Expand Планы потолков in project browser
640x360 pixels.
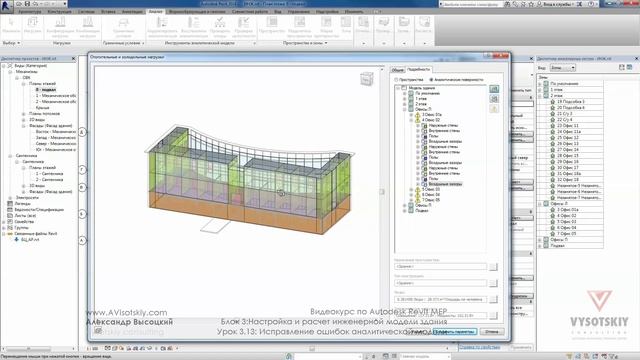[x=24, y=113]
